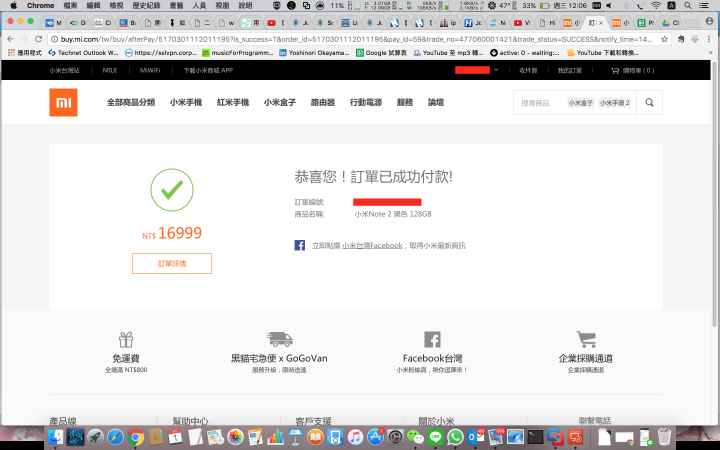Click the 小米盒子 search suggestion tag
The image size is (720, 450).
580,103
